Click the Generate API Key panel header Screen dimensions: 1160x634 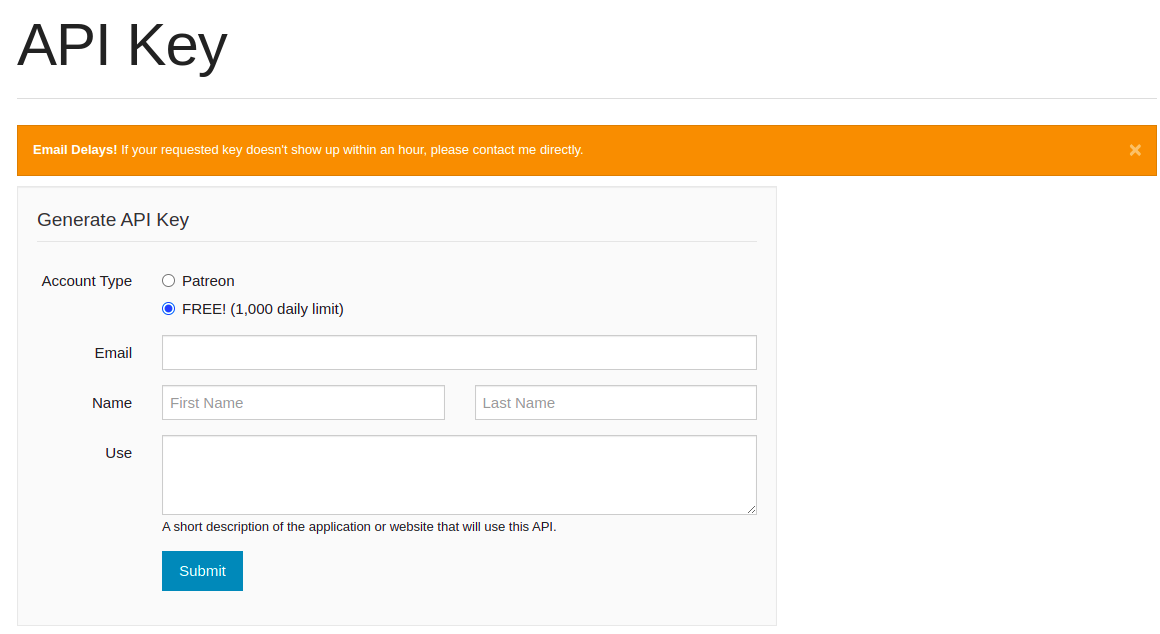113,219
